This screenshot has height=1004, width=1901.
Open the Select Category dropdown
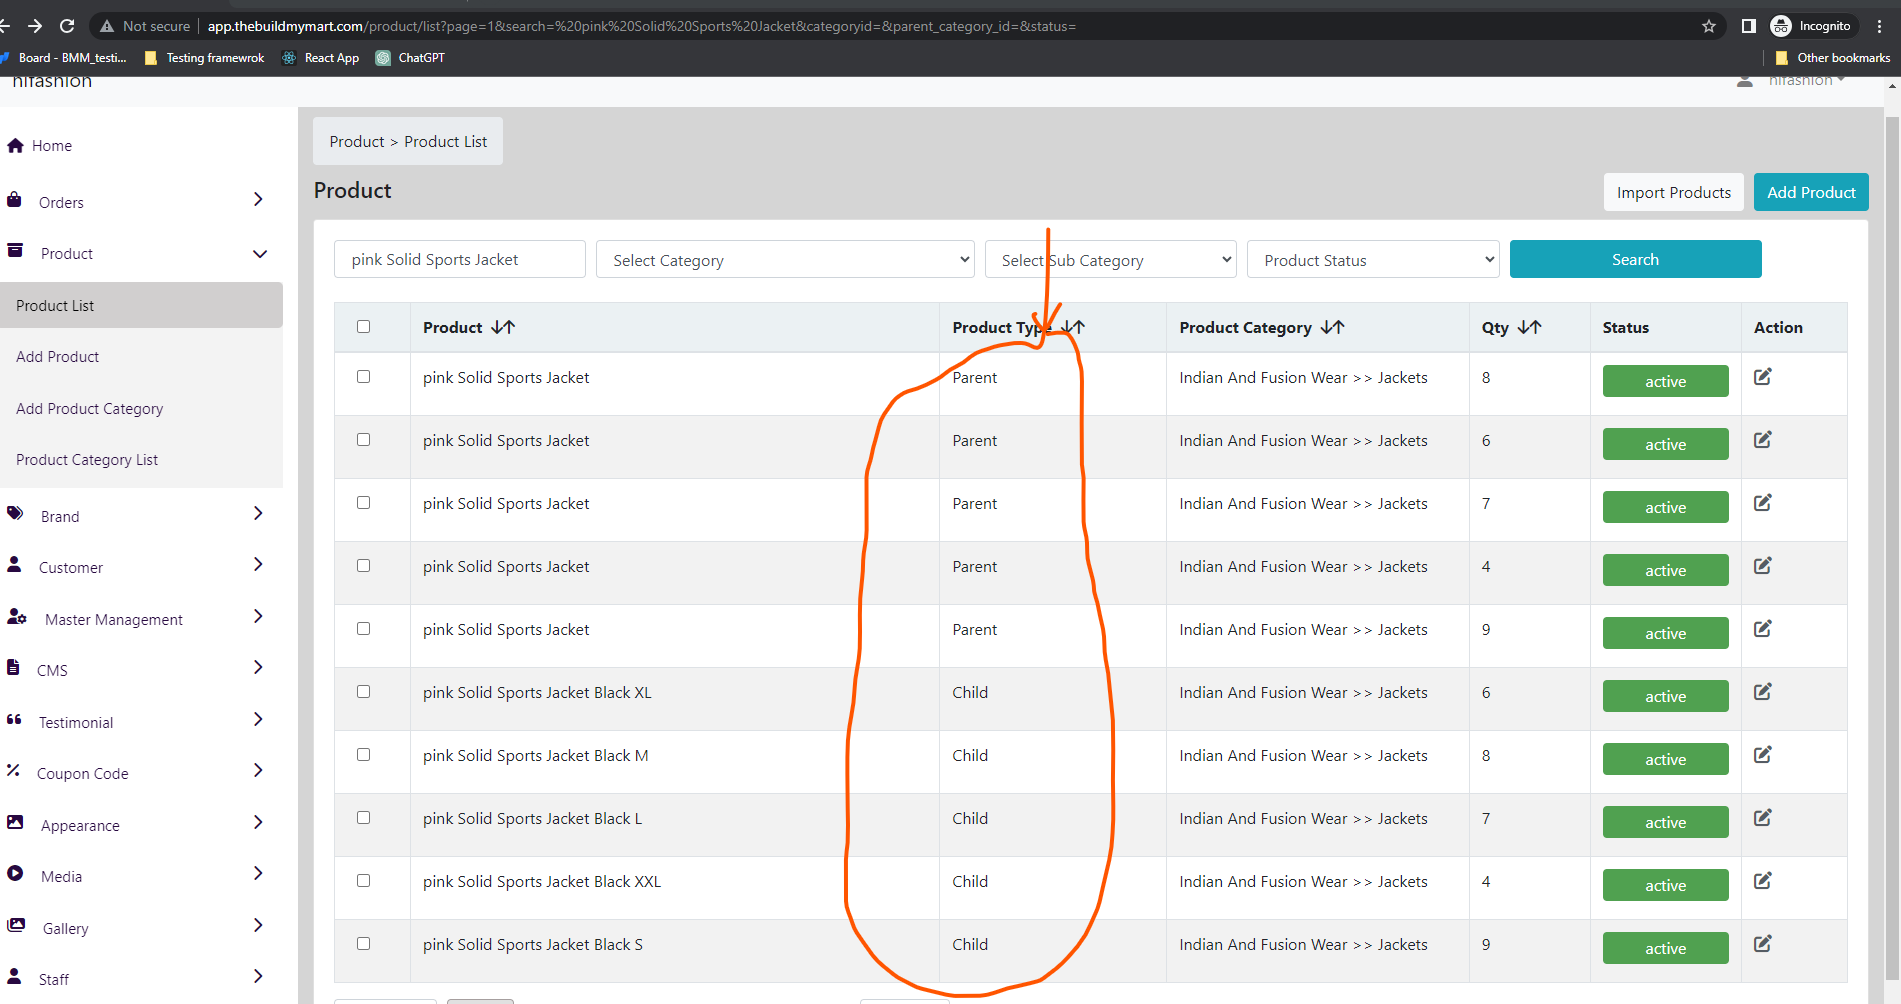coord(785,260)
